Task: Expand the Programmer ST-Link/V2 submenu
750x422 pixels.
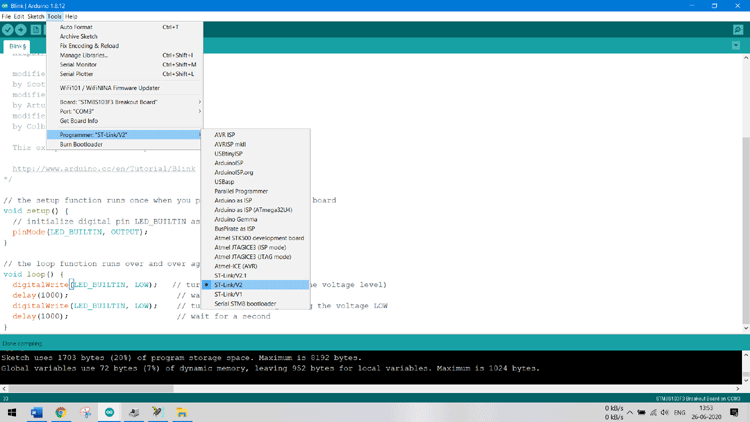Action: (x=124, y=135)
